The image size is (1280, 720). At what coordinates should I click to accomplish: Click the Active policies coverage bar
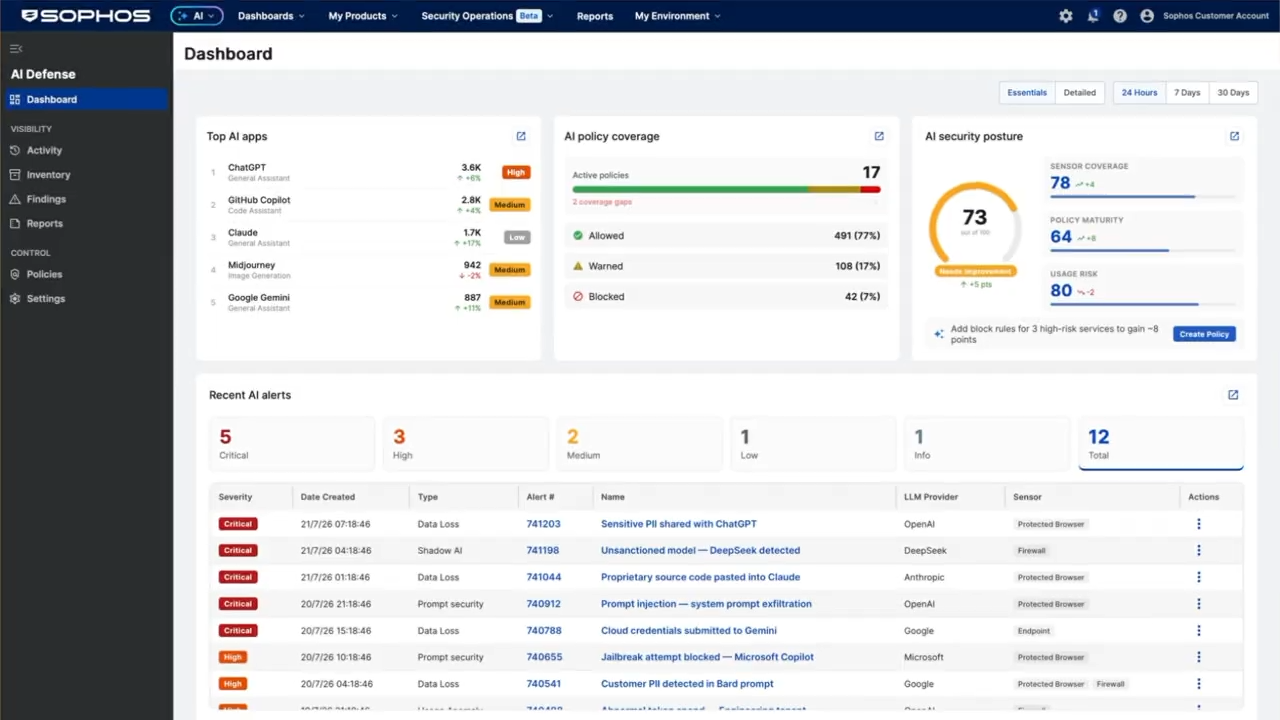726,189
